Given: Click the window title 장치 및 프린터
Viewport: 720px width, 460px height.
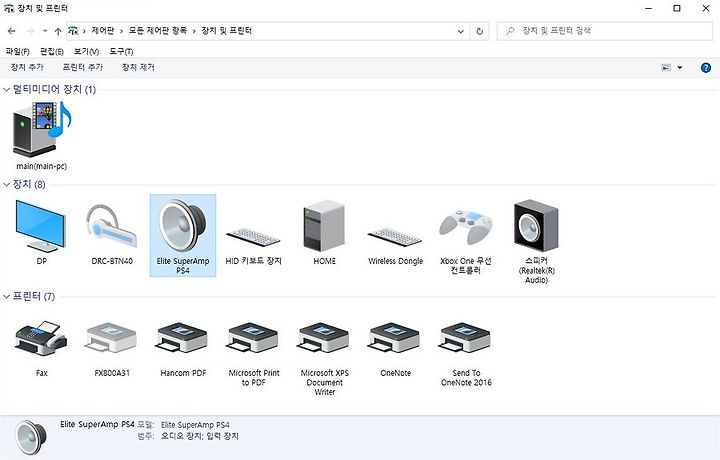Looking at the screenshot, I should pyautogui.click(x=42, y=8).
